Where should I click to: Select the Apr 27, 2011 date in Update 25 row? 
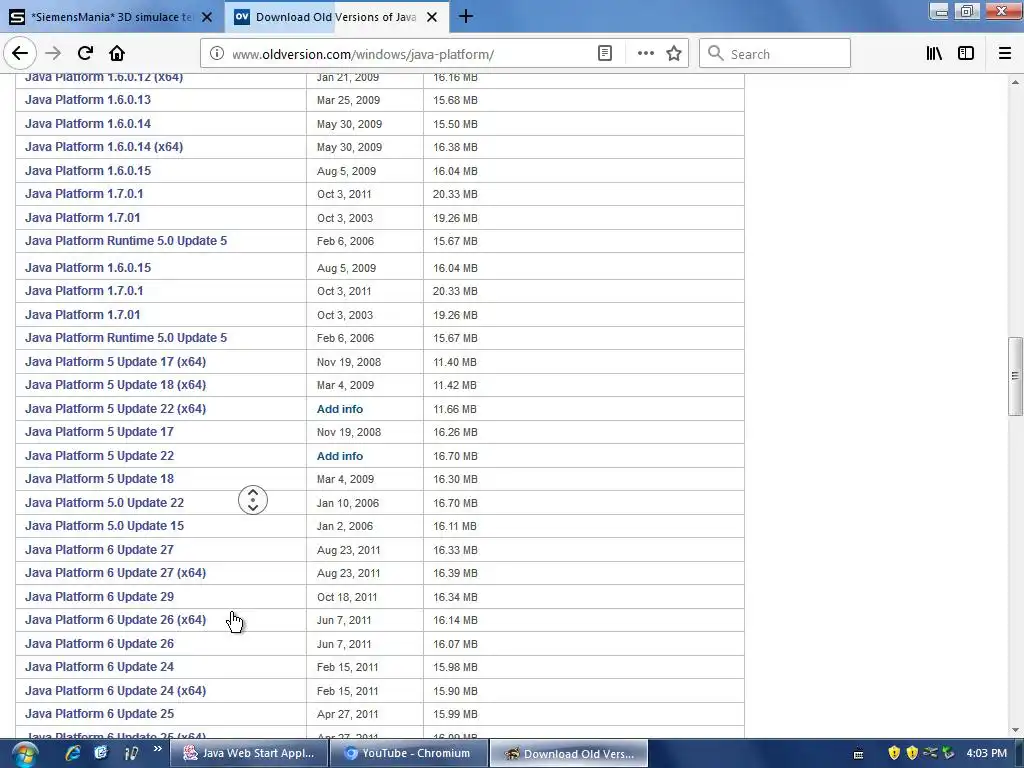click(347, 714)
